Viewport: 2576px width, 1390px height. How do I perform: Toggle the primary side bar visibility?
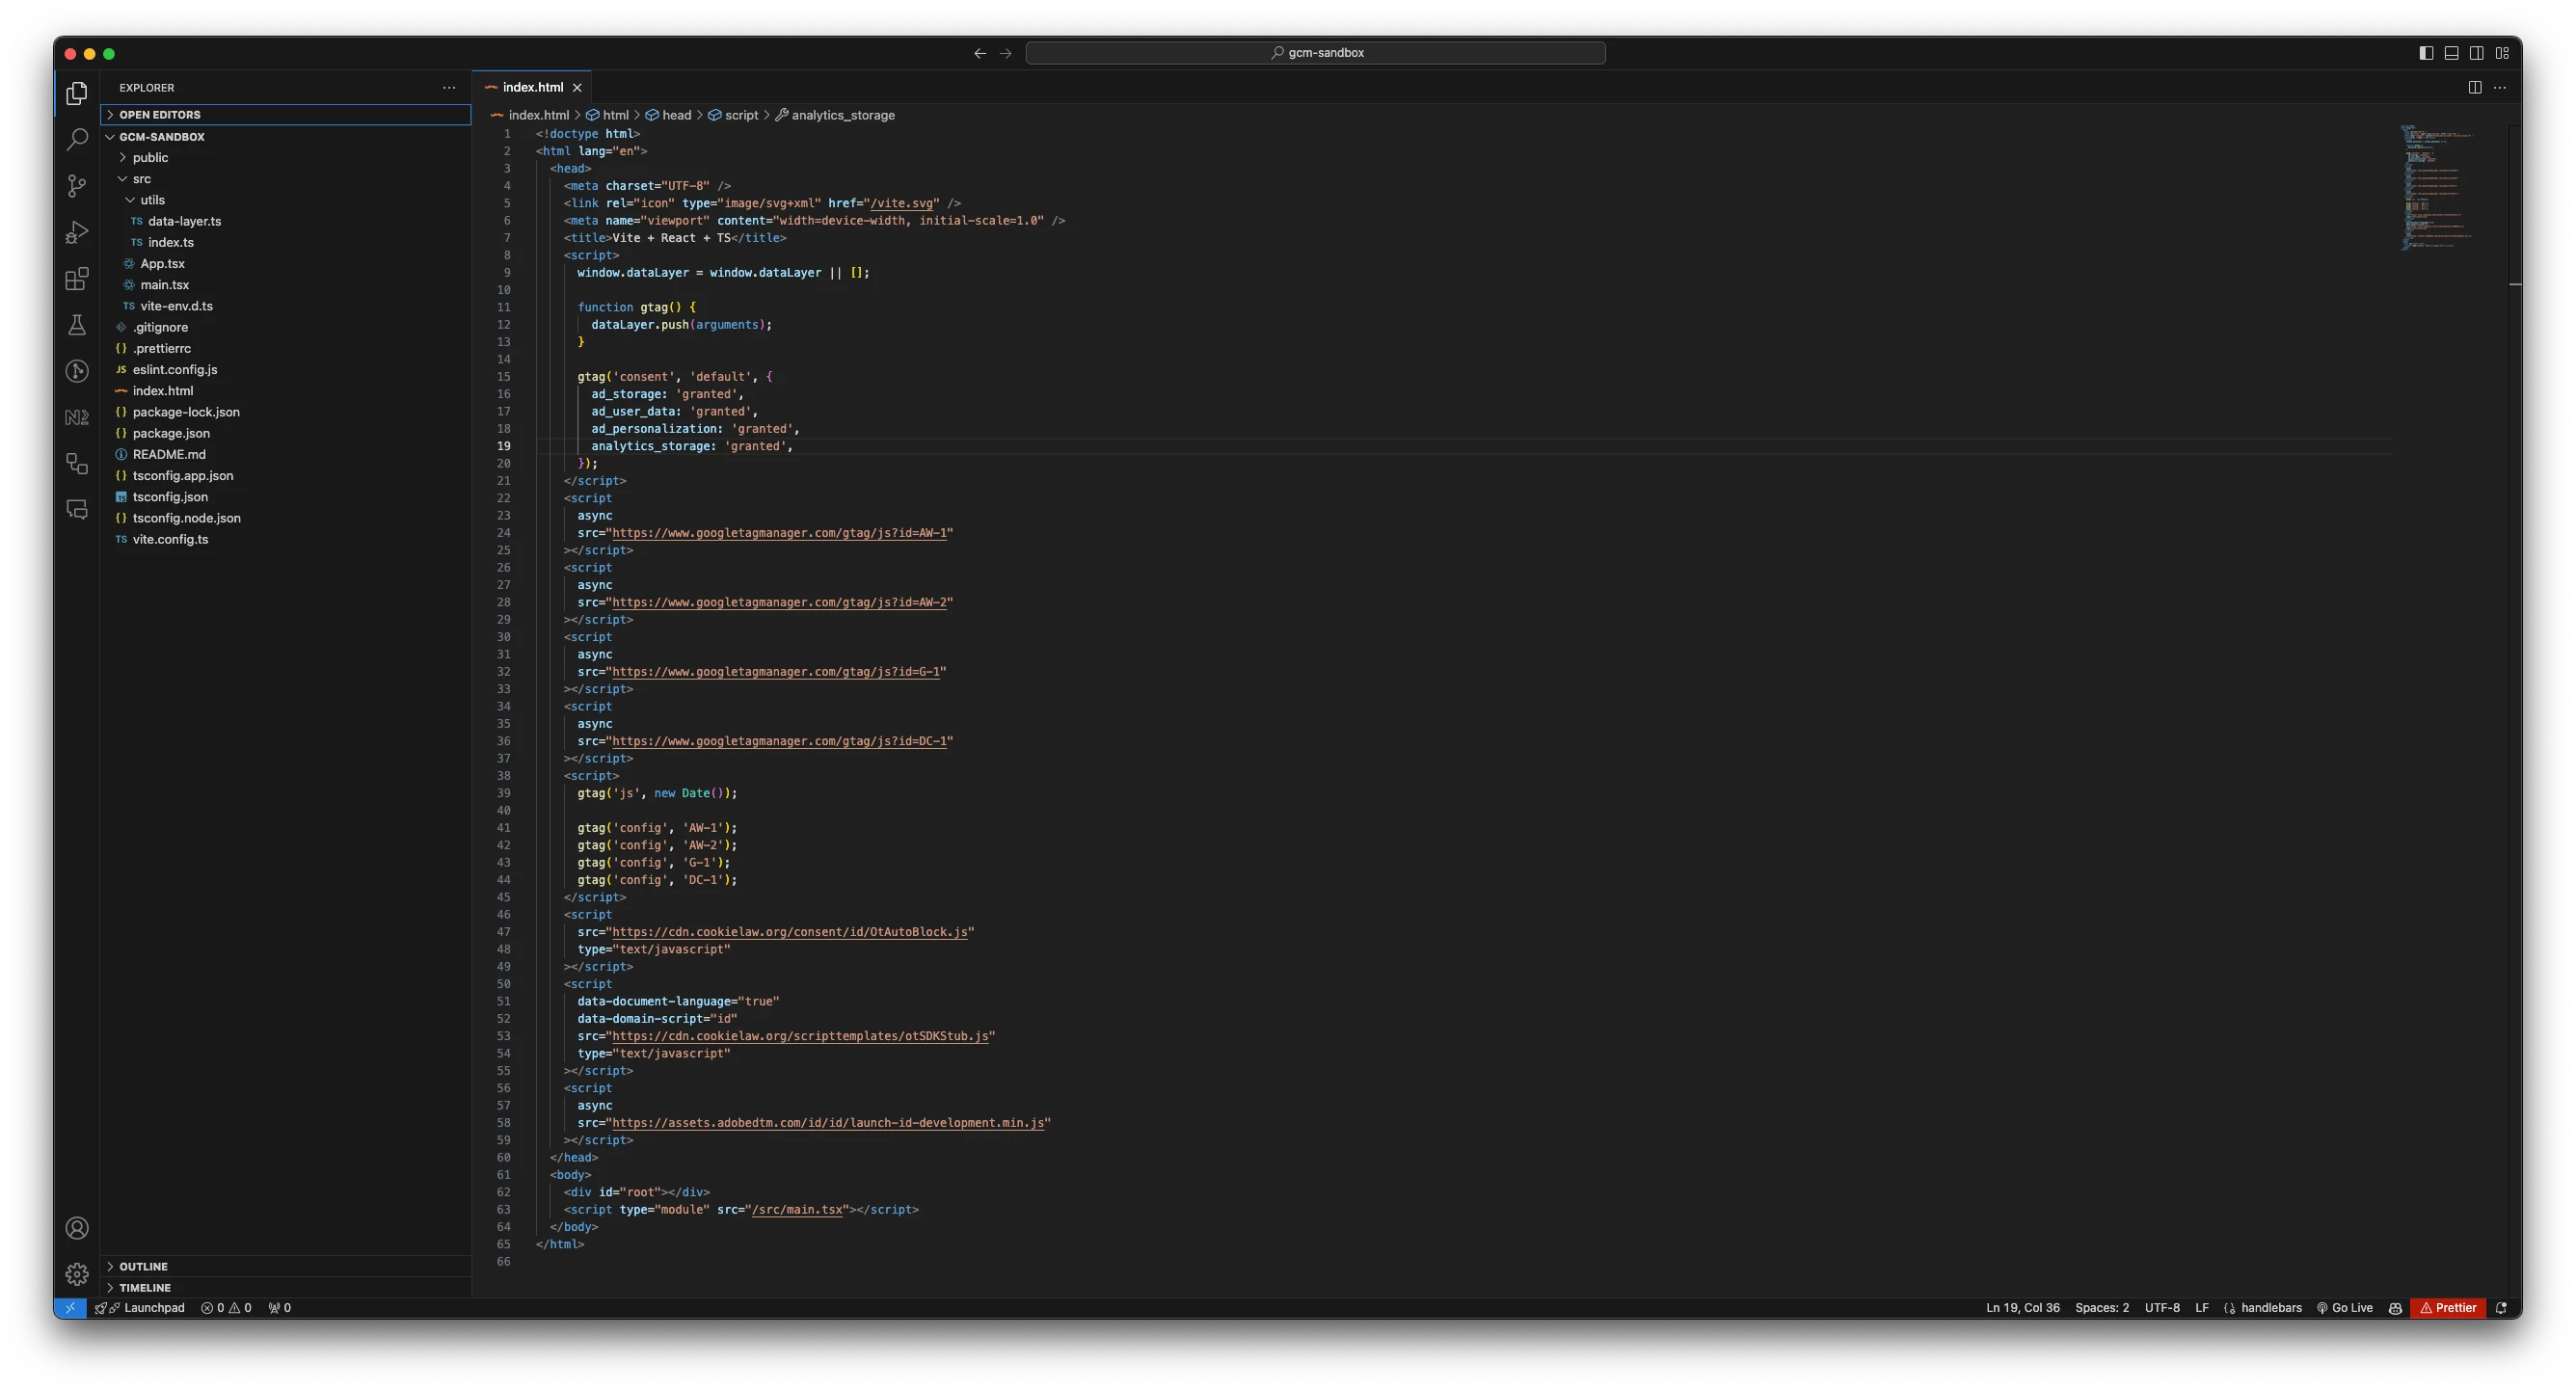[x=2425, y=53]
